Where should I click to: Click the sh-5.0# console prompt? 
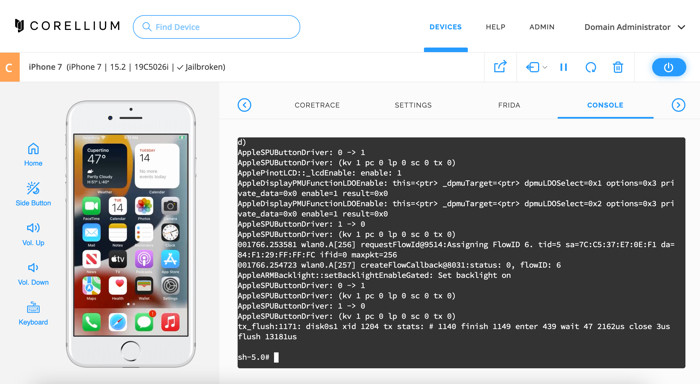[254, 357]
